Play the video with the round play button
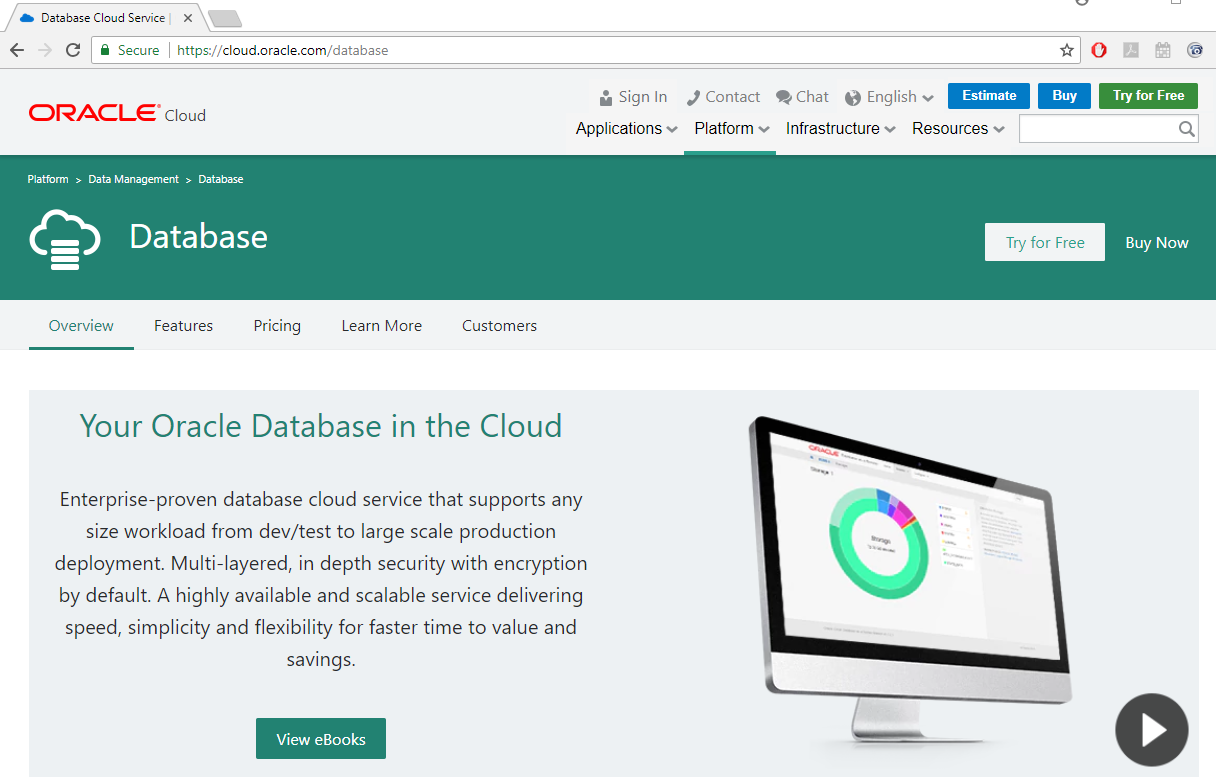Viewport: 1216px width, 782px height. (1152, 730)
